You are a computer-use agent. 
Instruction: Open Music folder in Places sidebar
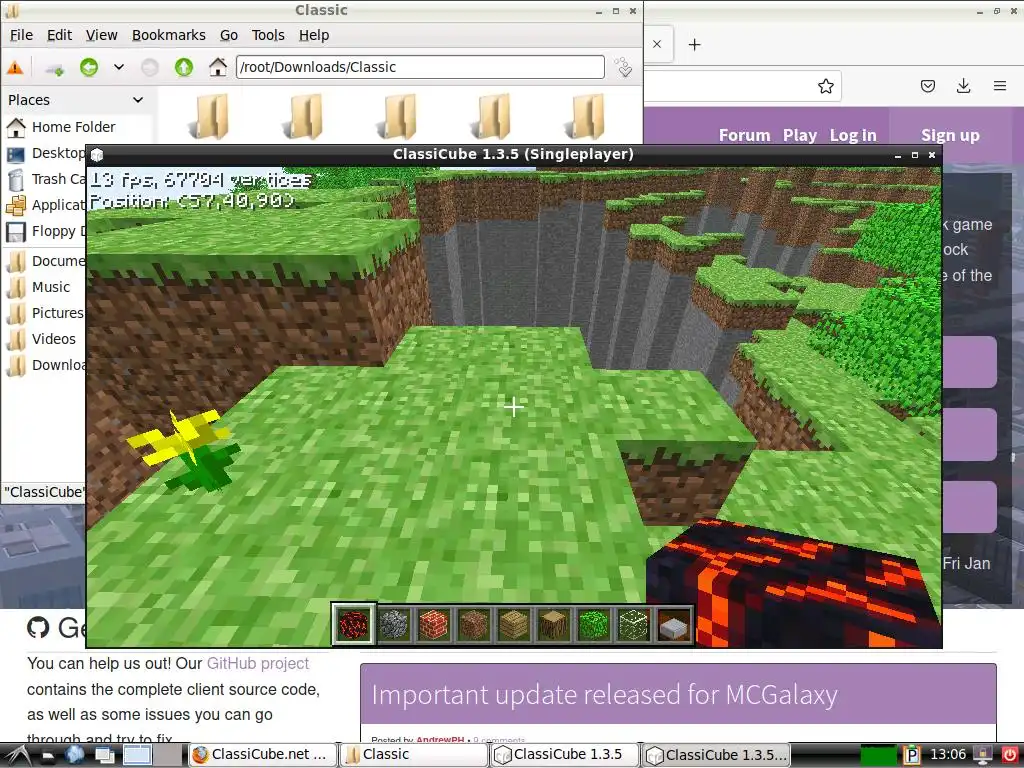[x=39, y=287]
